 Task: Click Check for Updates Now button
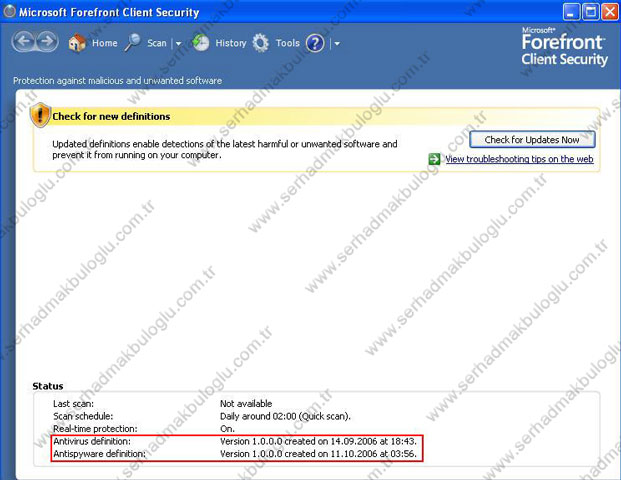532,140
